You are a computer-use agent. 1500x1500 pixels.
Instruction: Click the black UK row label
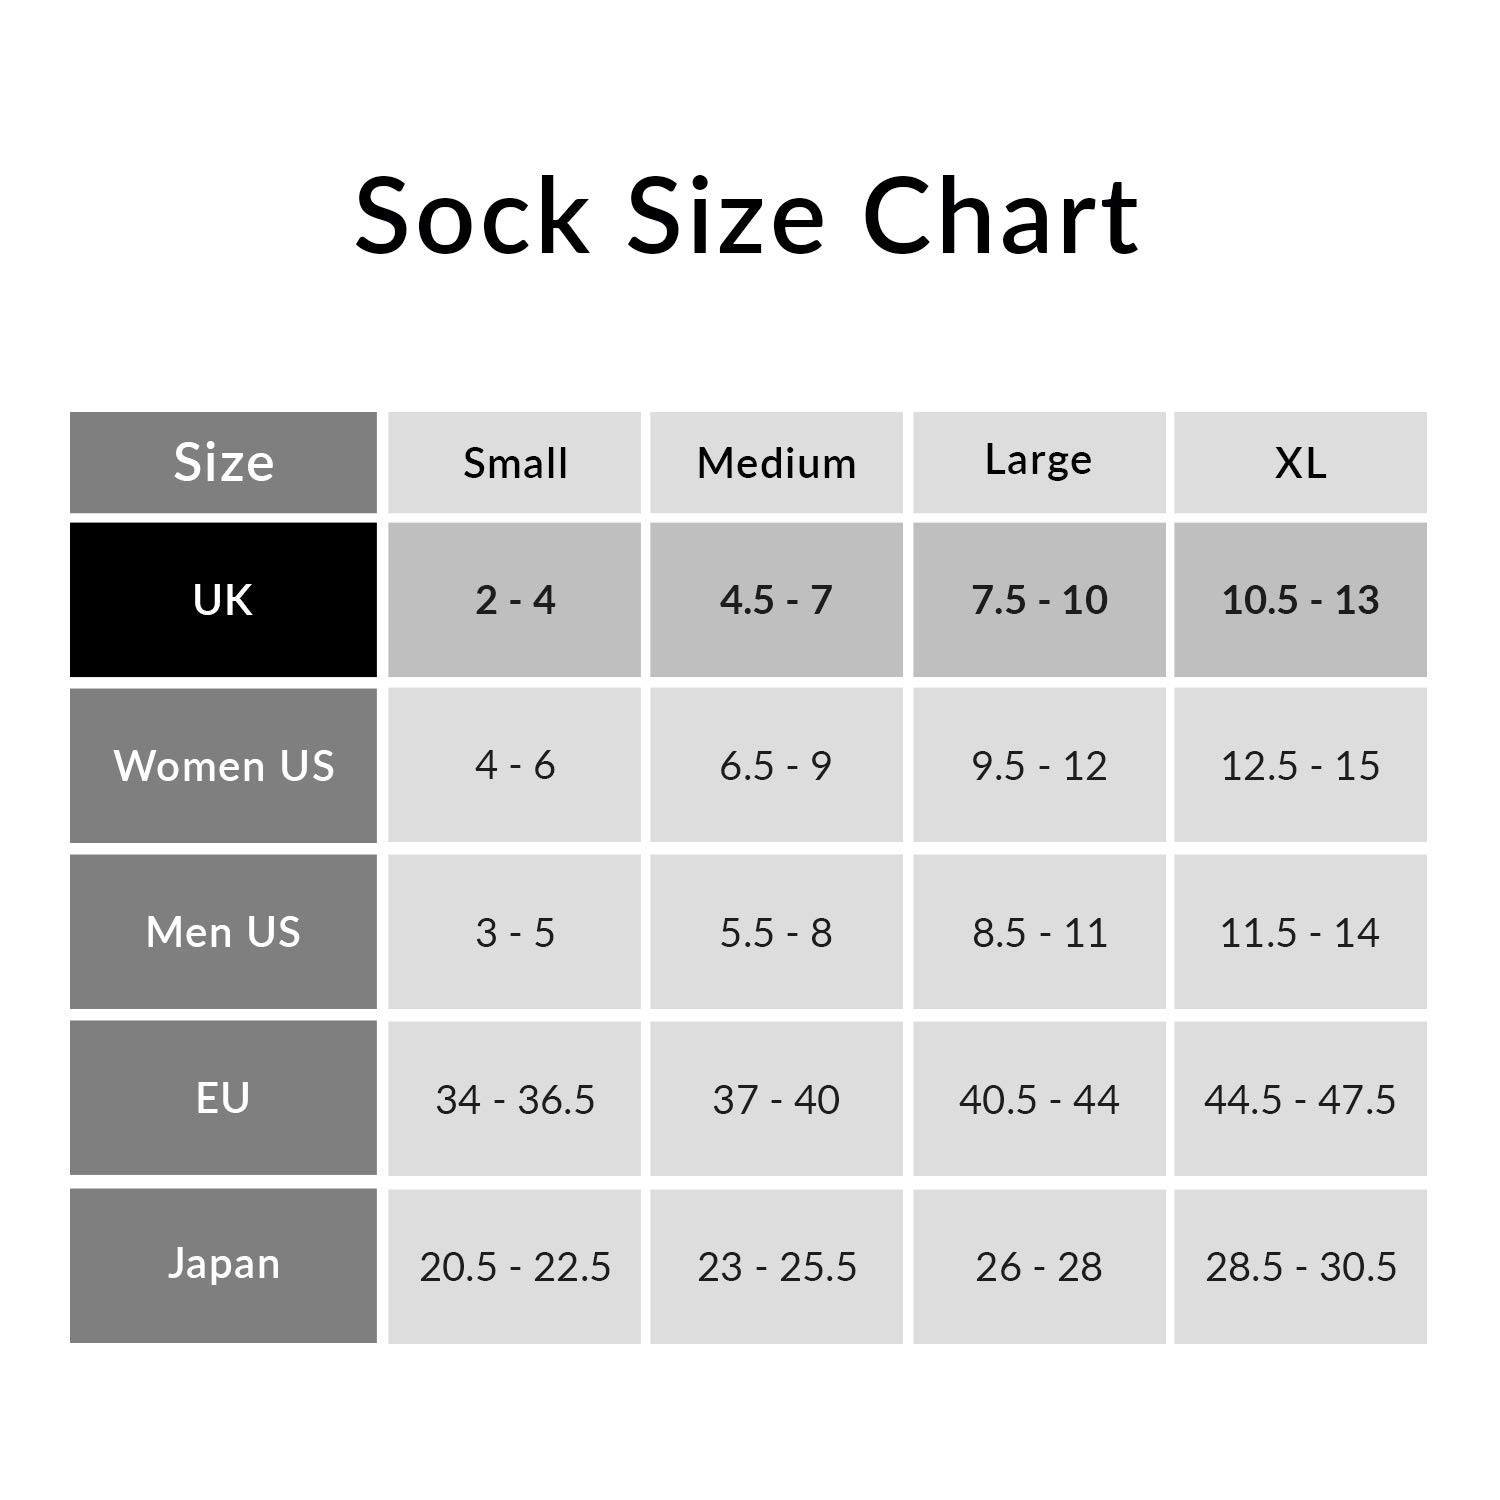223,600
